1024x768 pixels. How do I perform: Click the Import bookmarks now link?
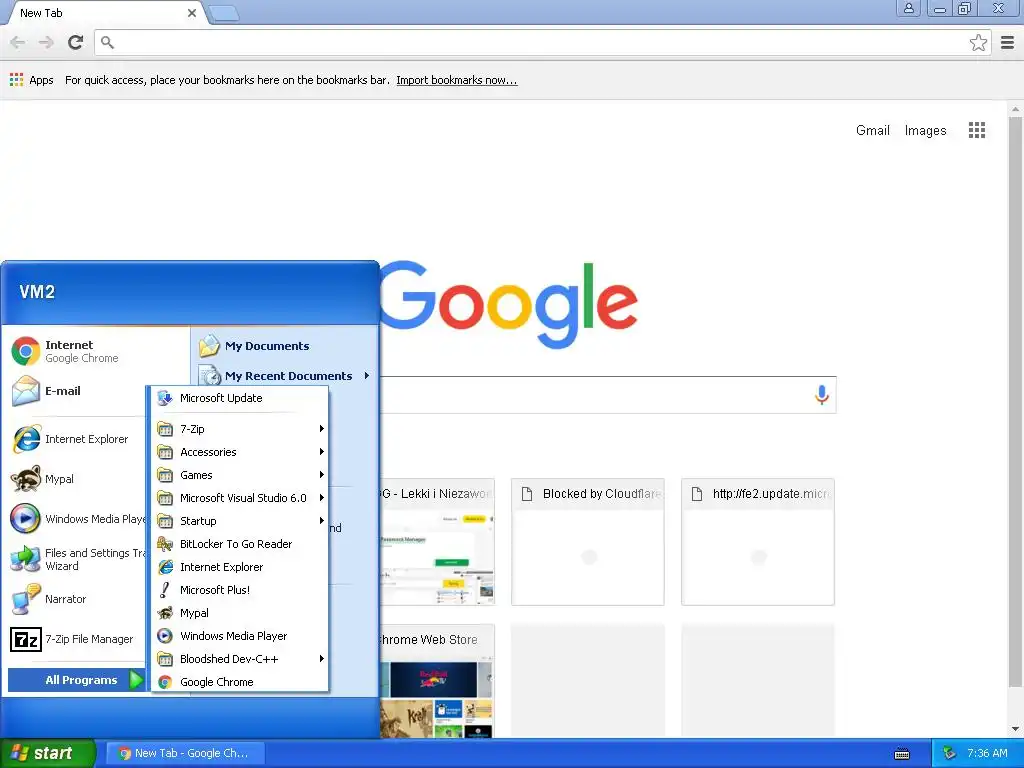[456, 80]
